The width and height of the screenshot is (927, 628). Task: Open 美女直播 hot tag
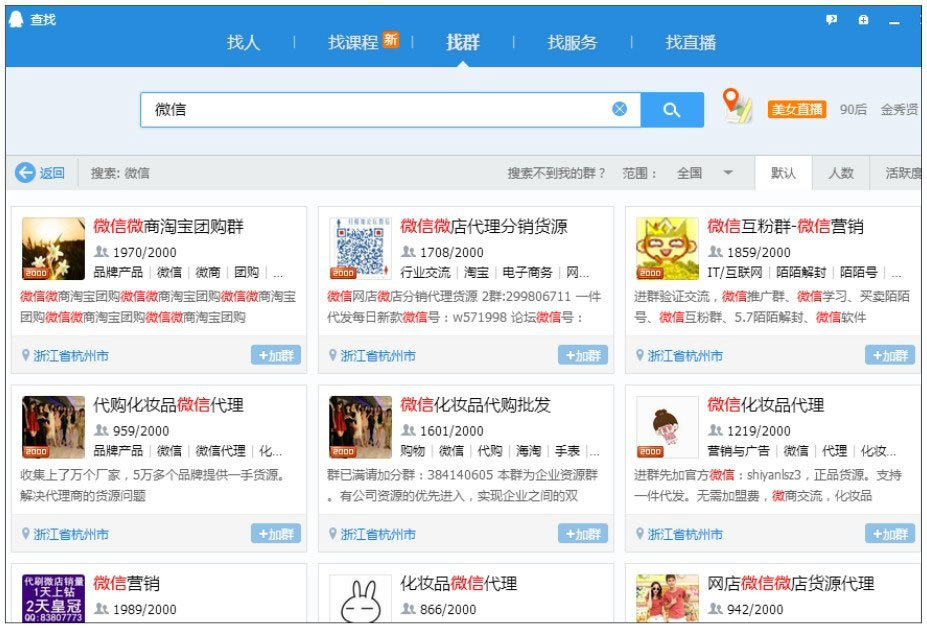(x=796, y=109)
